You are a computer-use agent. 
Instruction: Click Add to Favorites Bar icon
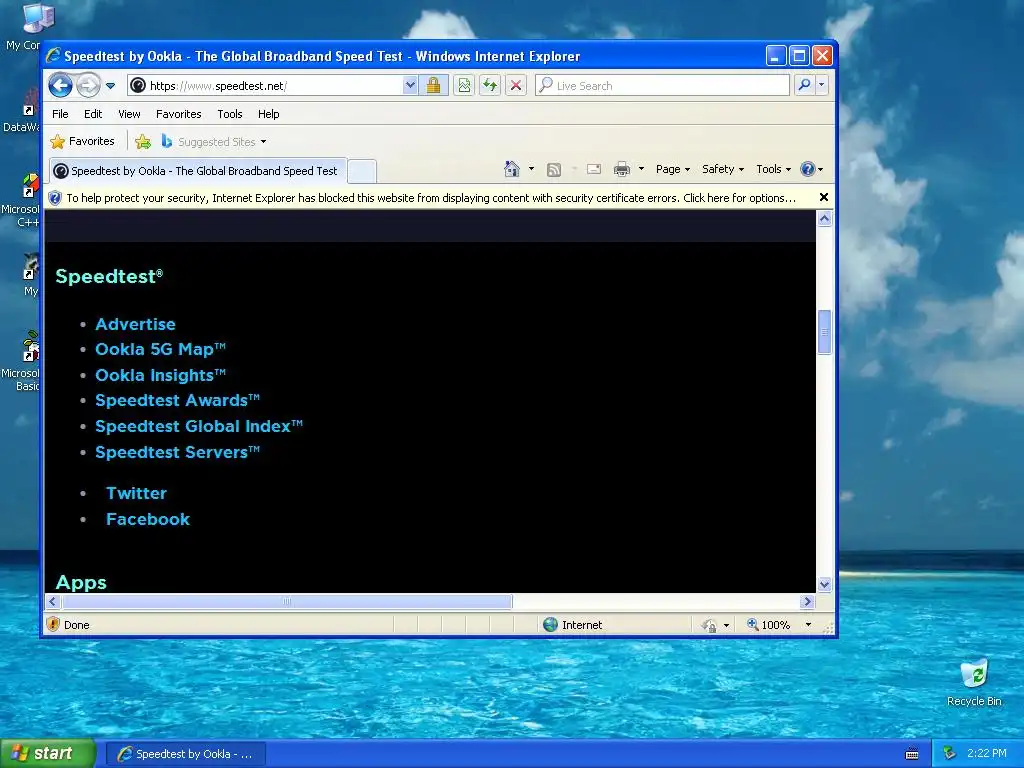(143, 141)
